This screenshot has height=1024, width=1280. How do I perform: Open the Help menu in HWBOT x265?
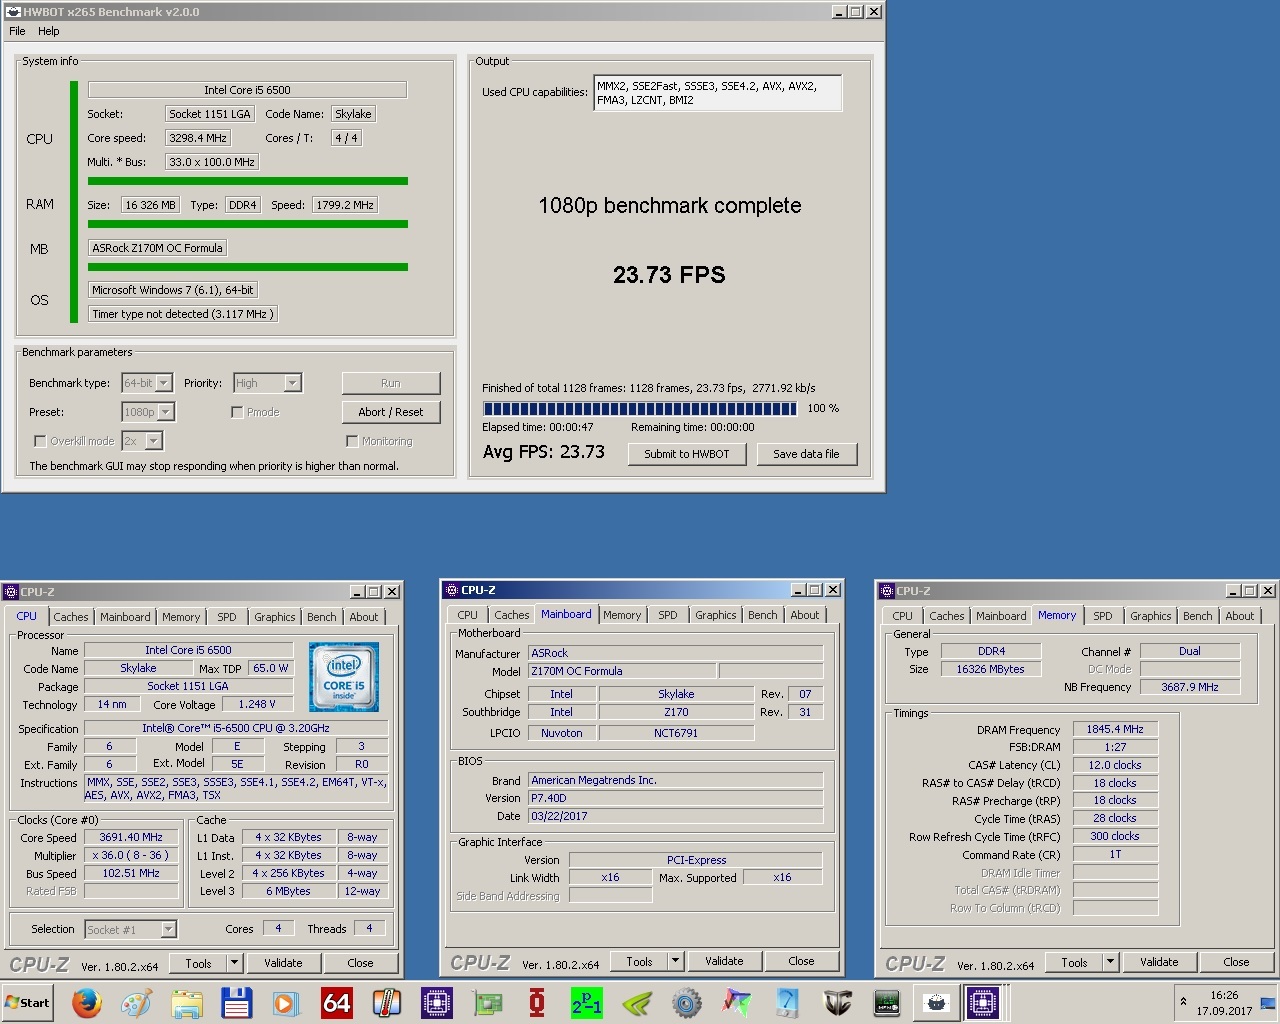tap(49, 31)
